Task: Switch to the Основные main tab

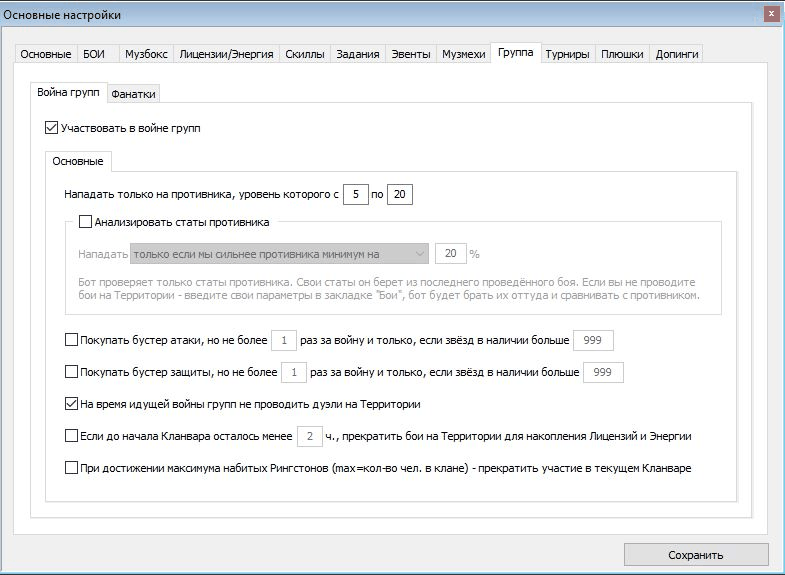Action: [46, 54]
